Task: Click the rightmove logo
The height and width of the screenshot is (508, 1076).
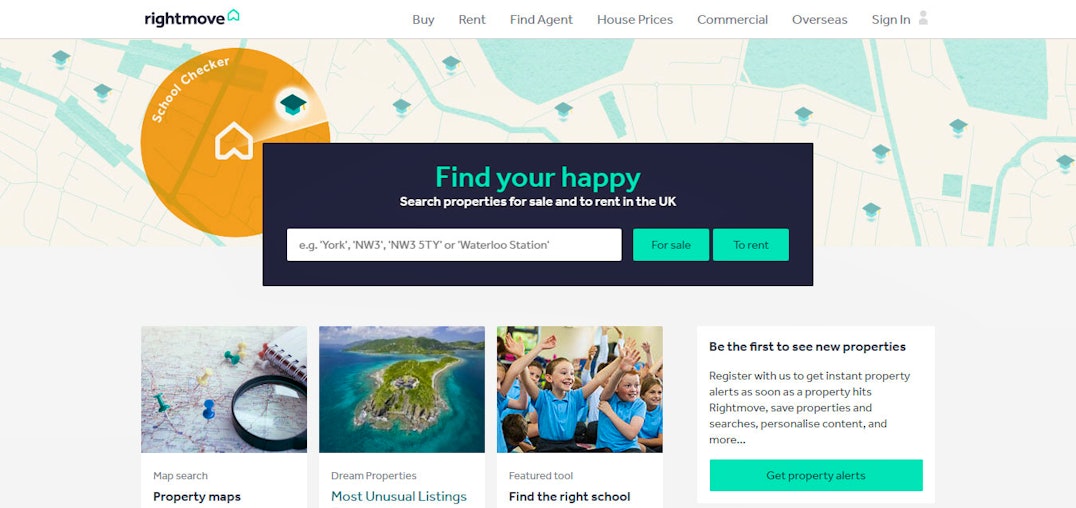Action: (x=191, y=19)
